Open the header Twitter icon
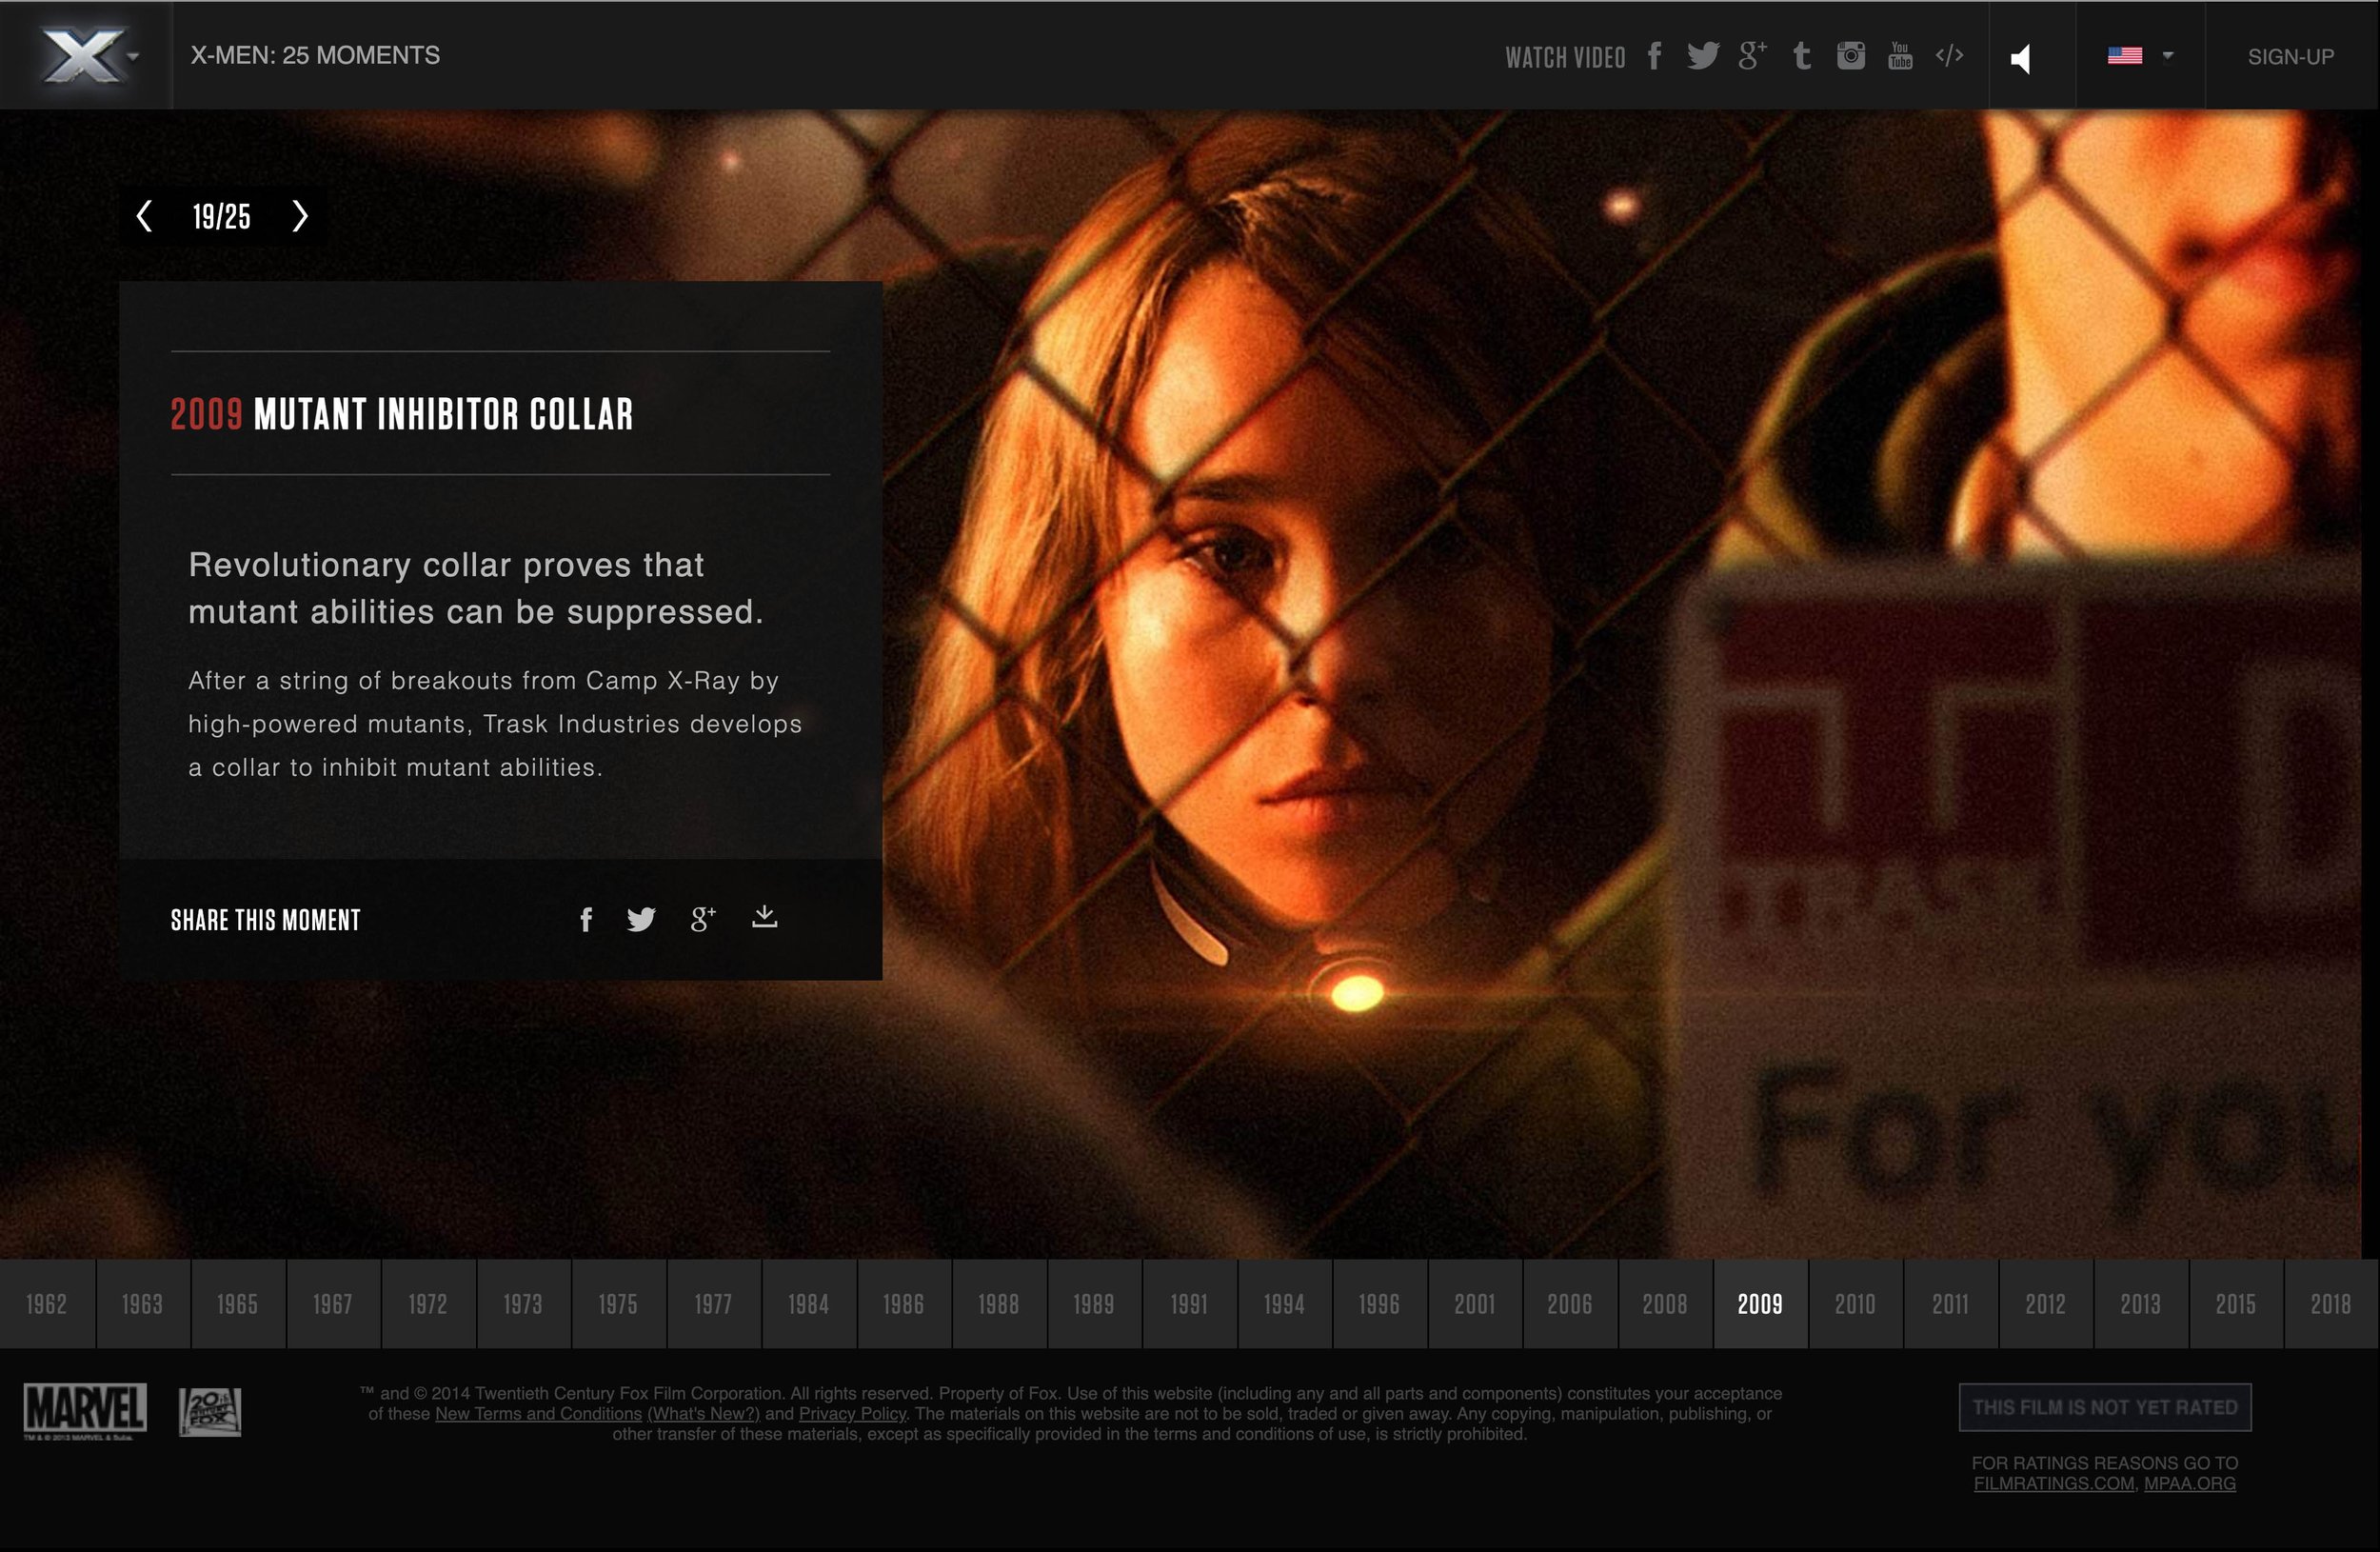Image resolution: width=2380 pixels, height=1552 pixels. [x=1703, y=56]
